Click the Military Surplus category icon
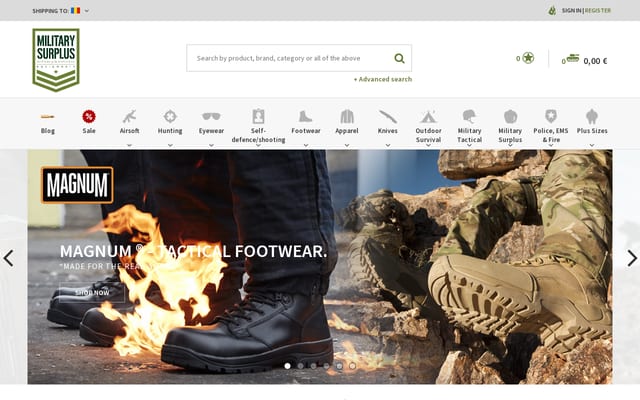 (510, 117)
